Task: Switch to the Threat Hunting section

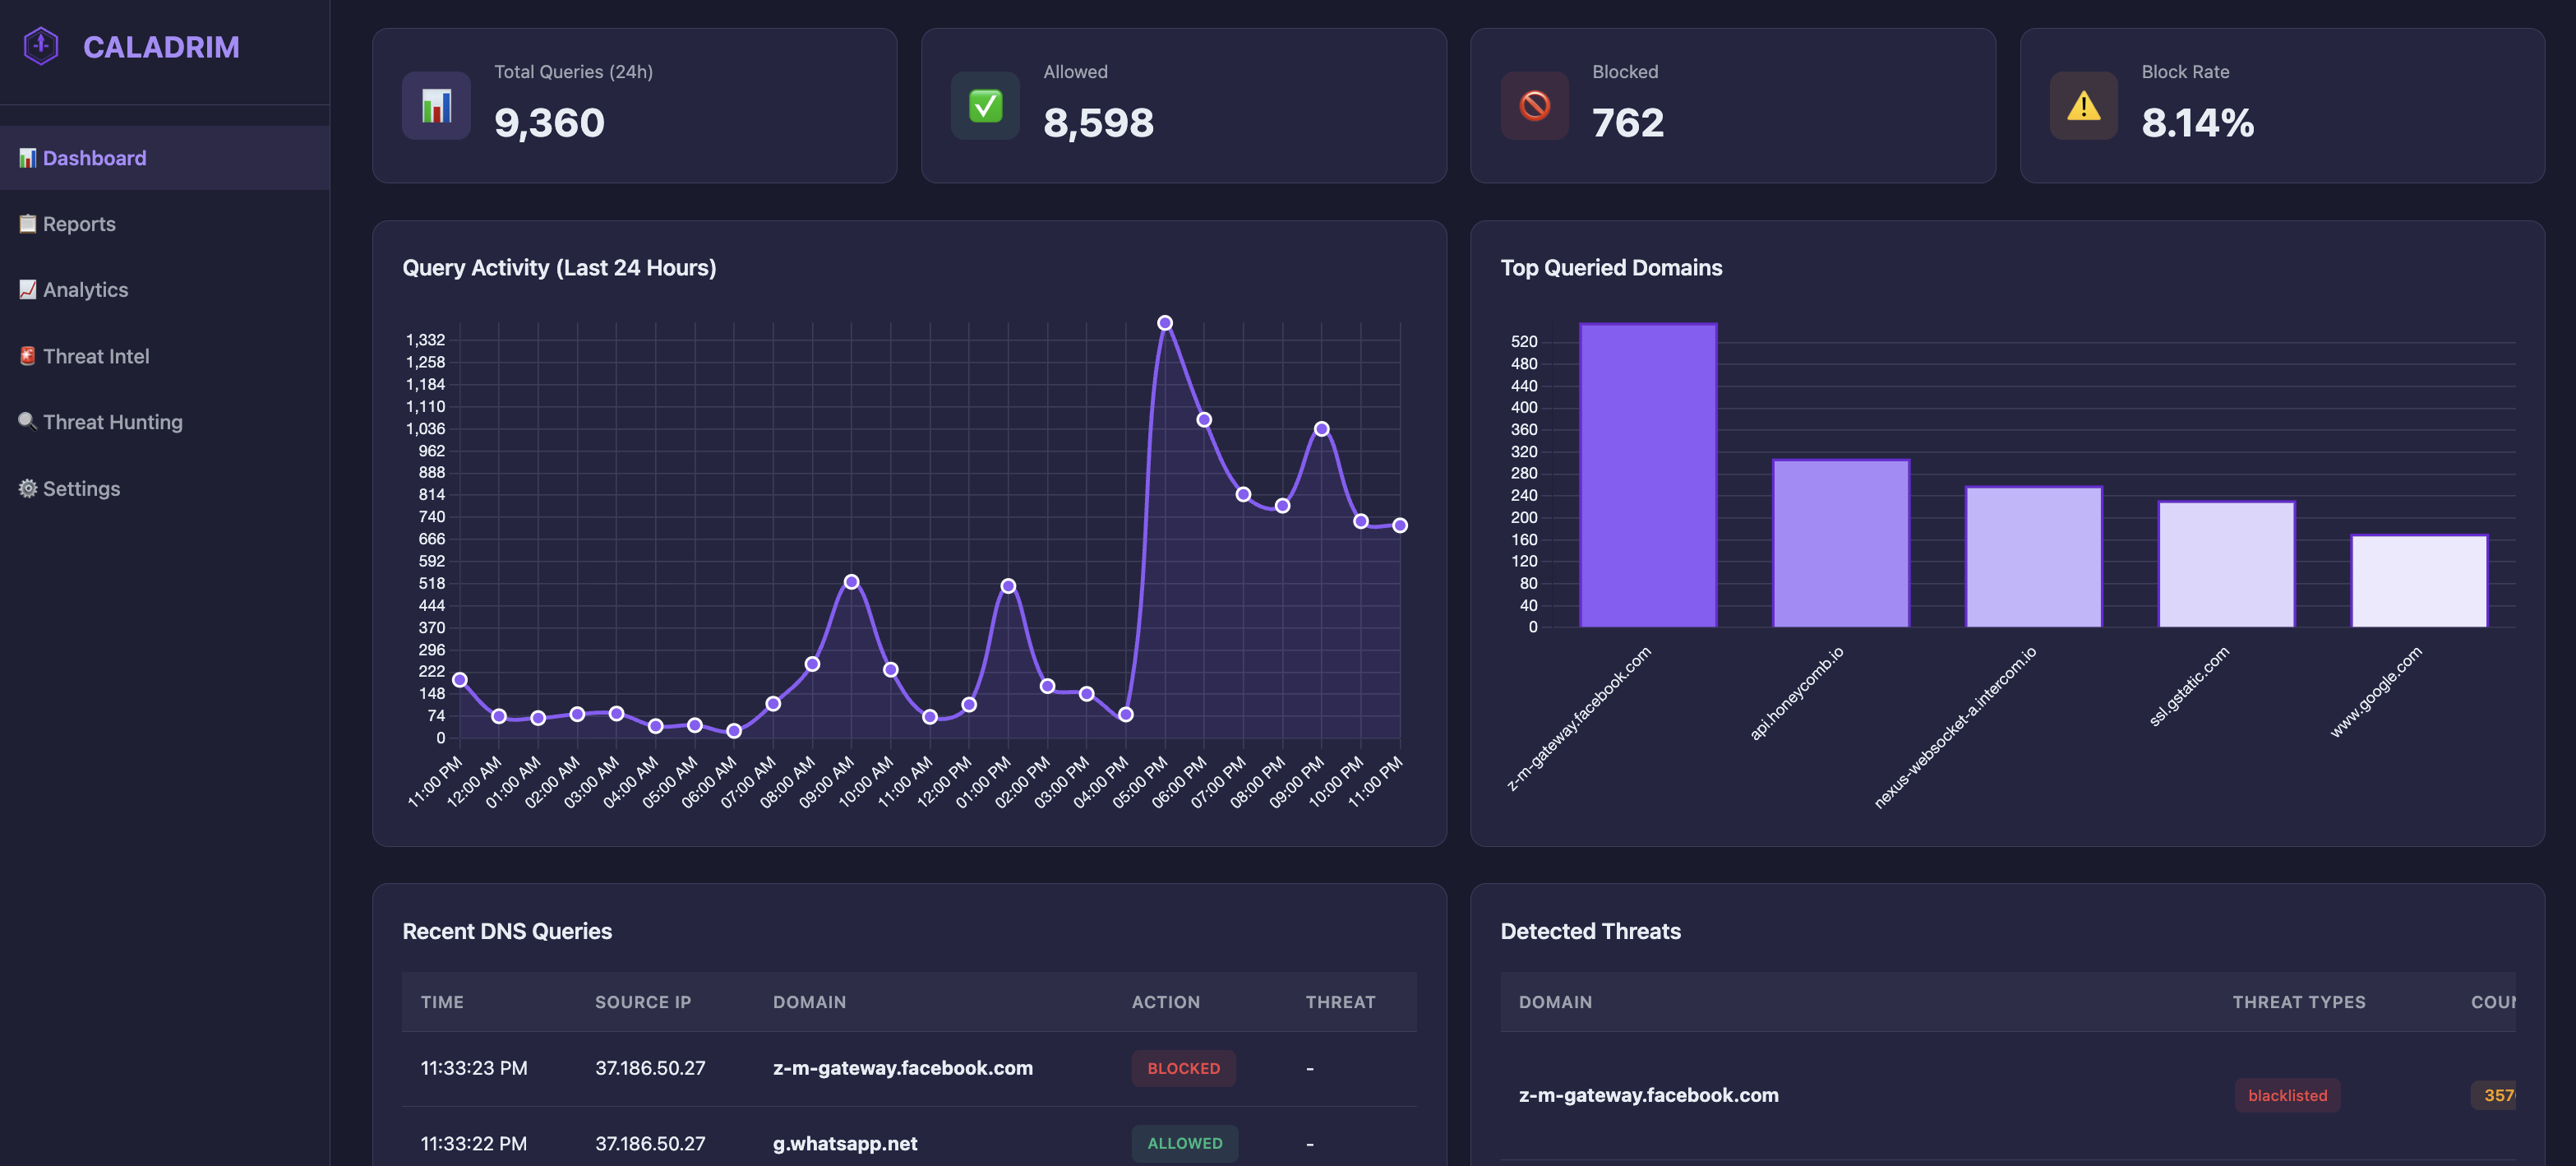Action: (113, 421)
